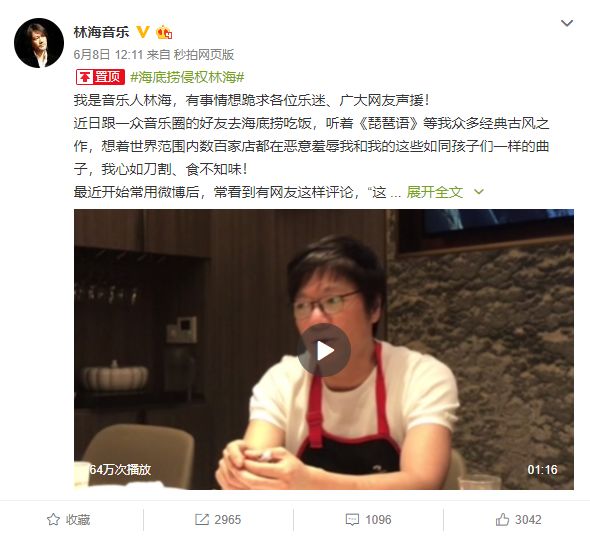The height and width of the screenshot is (538, 590).
Task: Open the post options chevron menu
Action: (x=567, y=23)
